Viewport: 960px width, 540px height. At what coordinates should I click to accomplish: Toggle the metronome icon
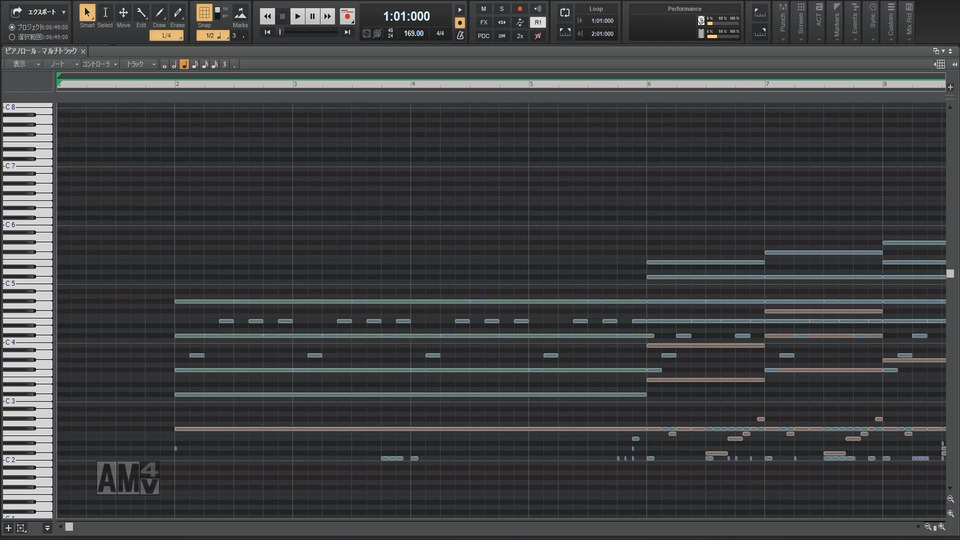(x=459, y=35)
